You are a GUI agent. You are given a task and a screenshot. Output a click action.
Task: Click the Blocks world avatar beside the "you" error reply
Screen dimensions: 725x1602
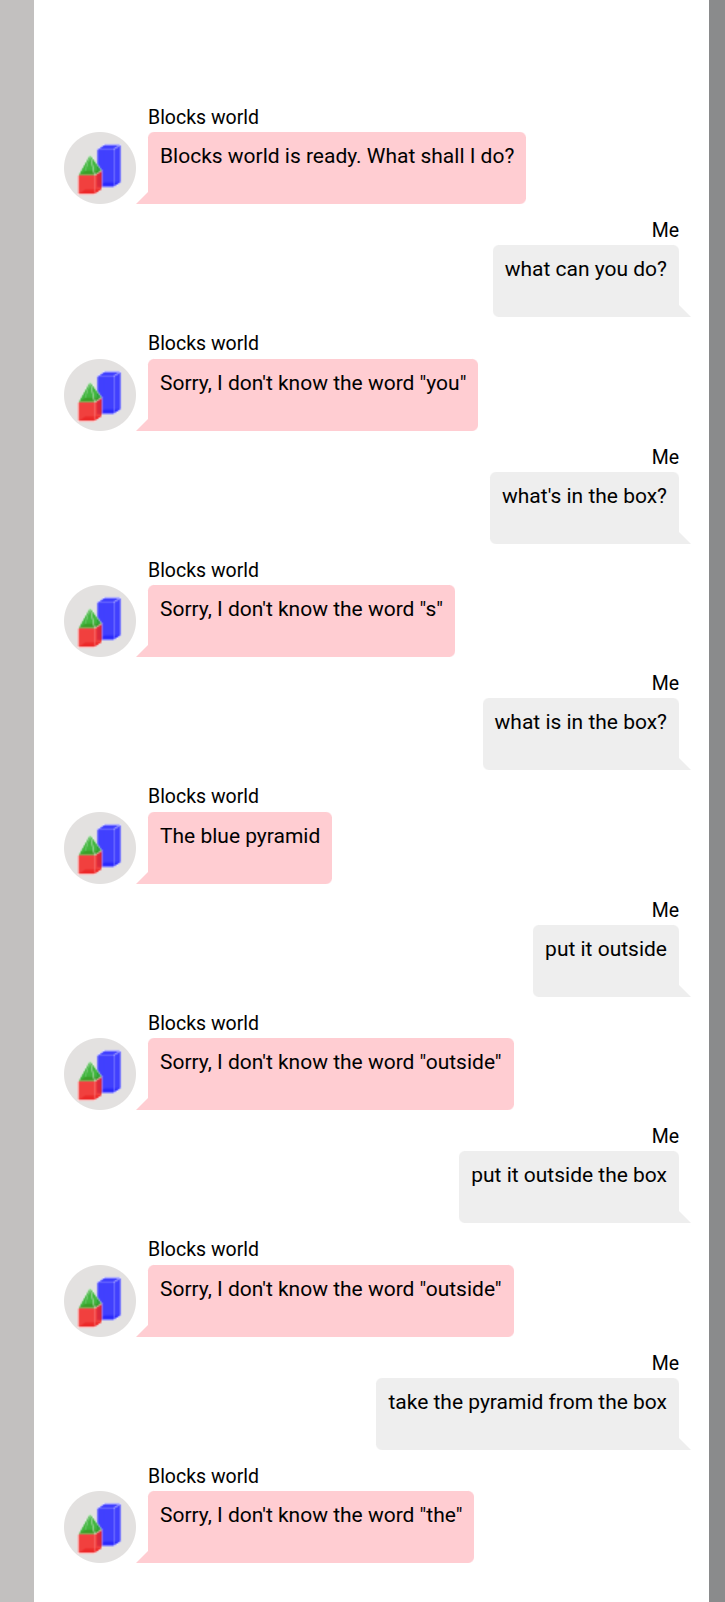click(x=100, y=395)
